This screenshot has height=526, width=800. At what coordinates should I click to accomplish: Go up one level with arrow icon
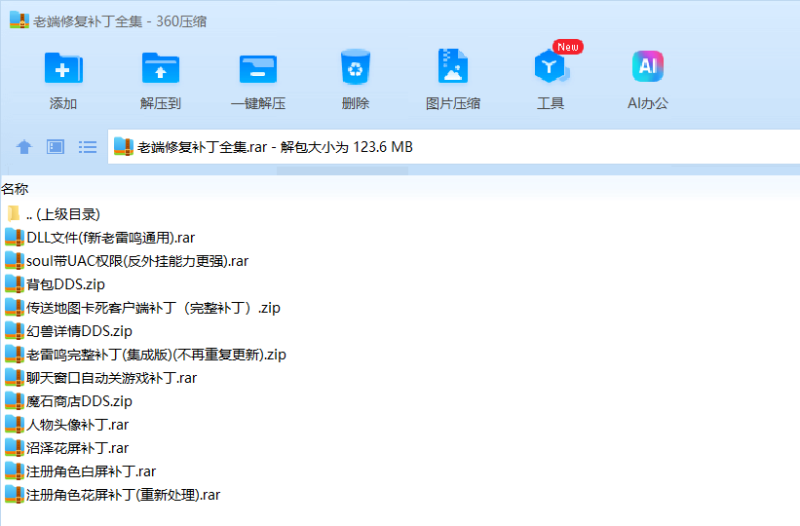point(24,147)
